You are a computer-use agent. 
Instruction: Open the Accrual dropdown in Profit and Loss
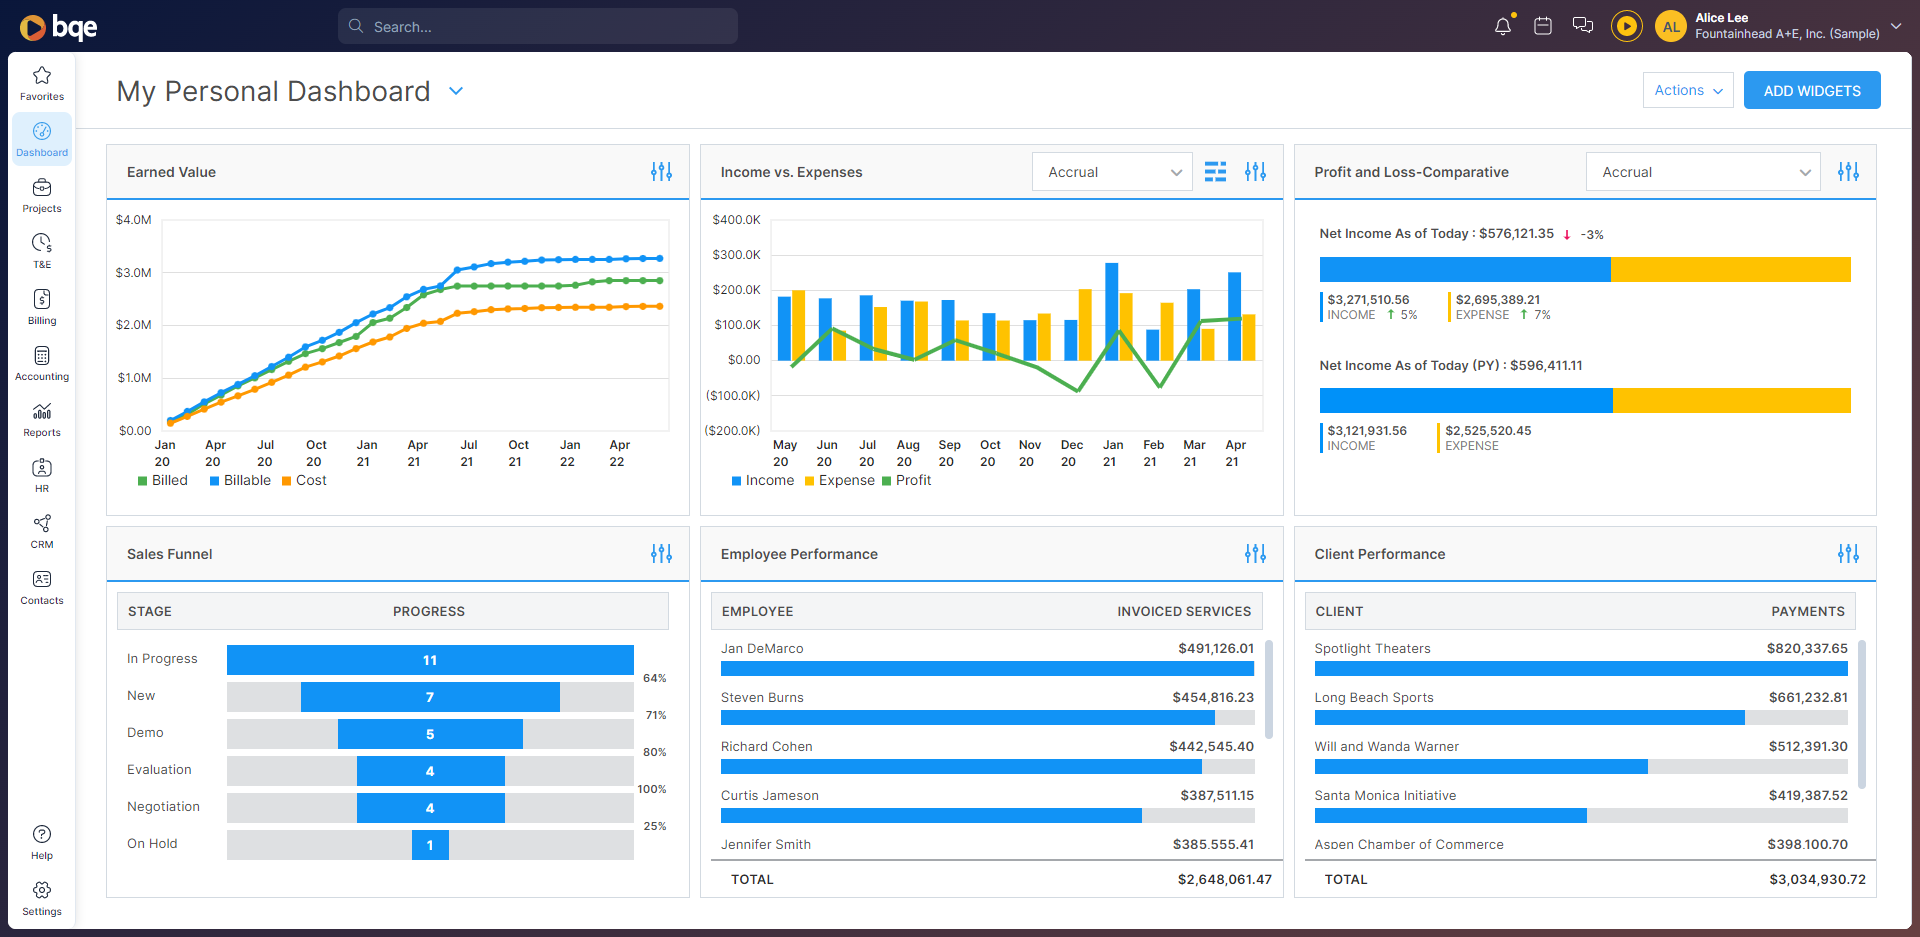coord(1703,171)
